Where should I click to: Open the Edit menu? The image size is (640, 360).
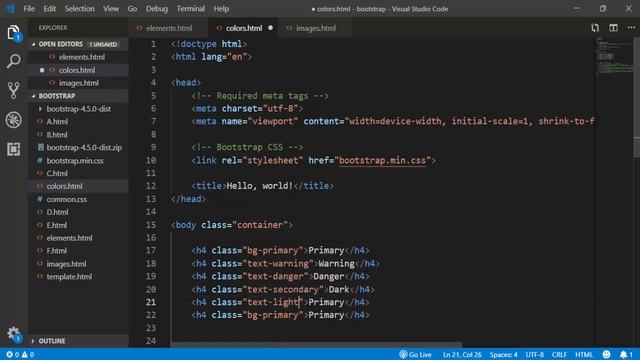pos(49,9)
